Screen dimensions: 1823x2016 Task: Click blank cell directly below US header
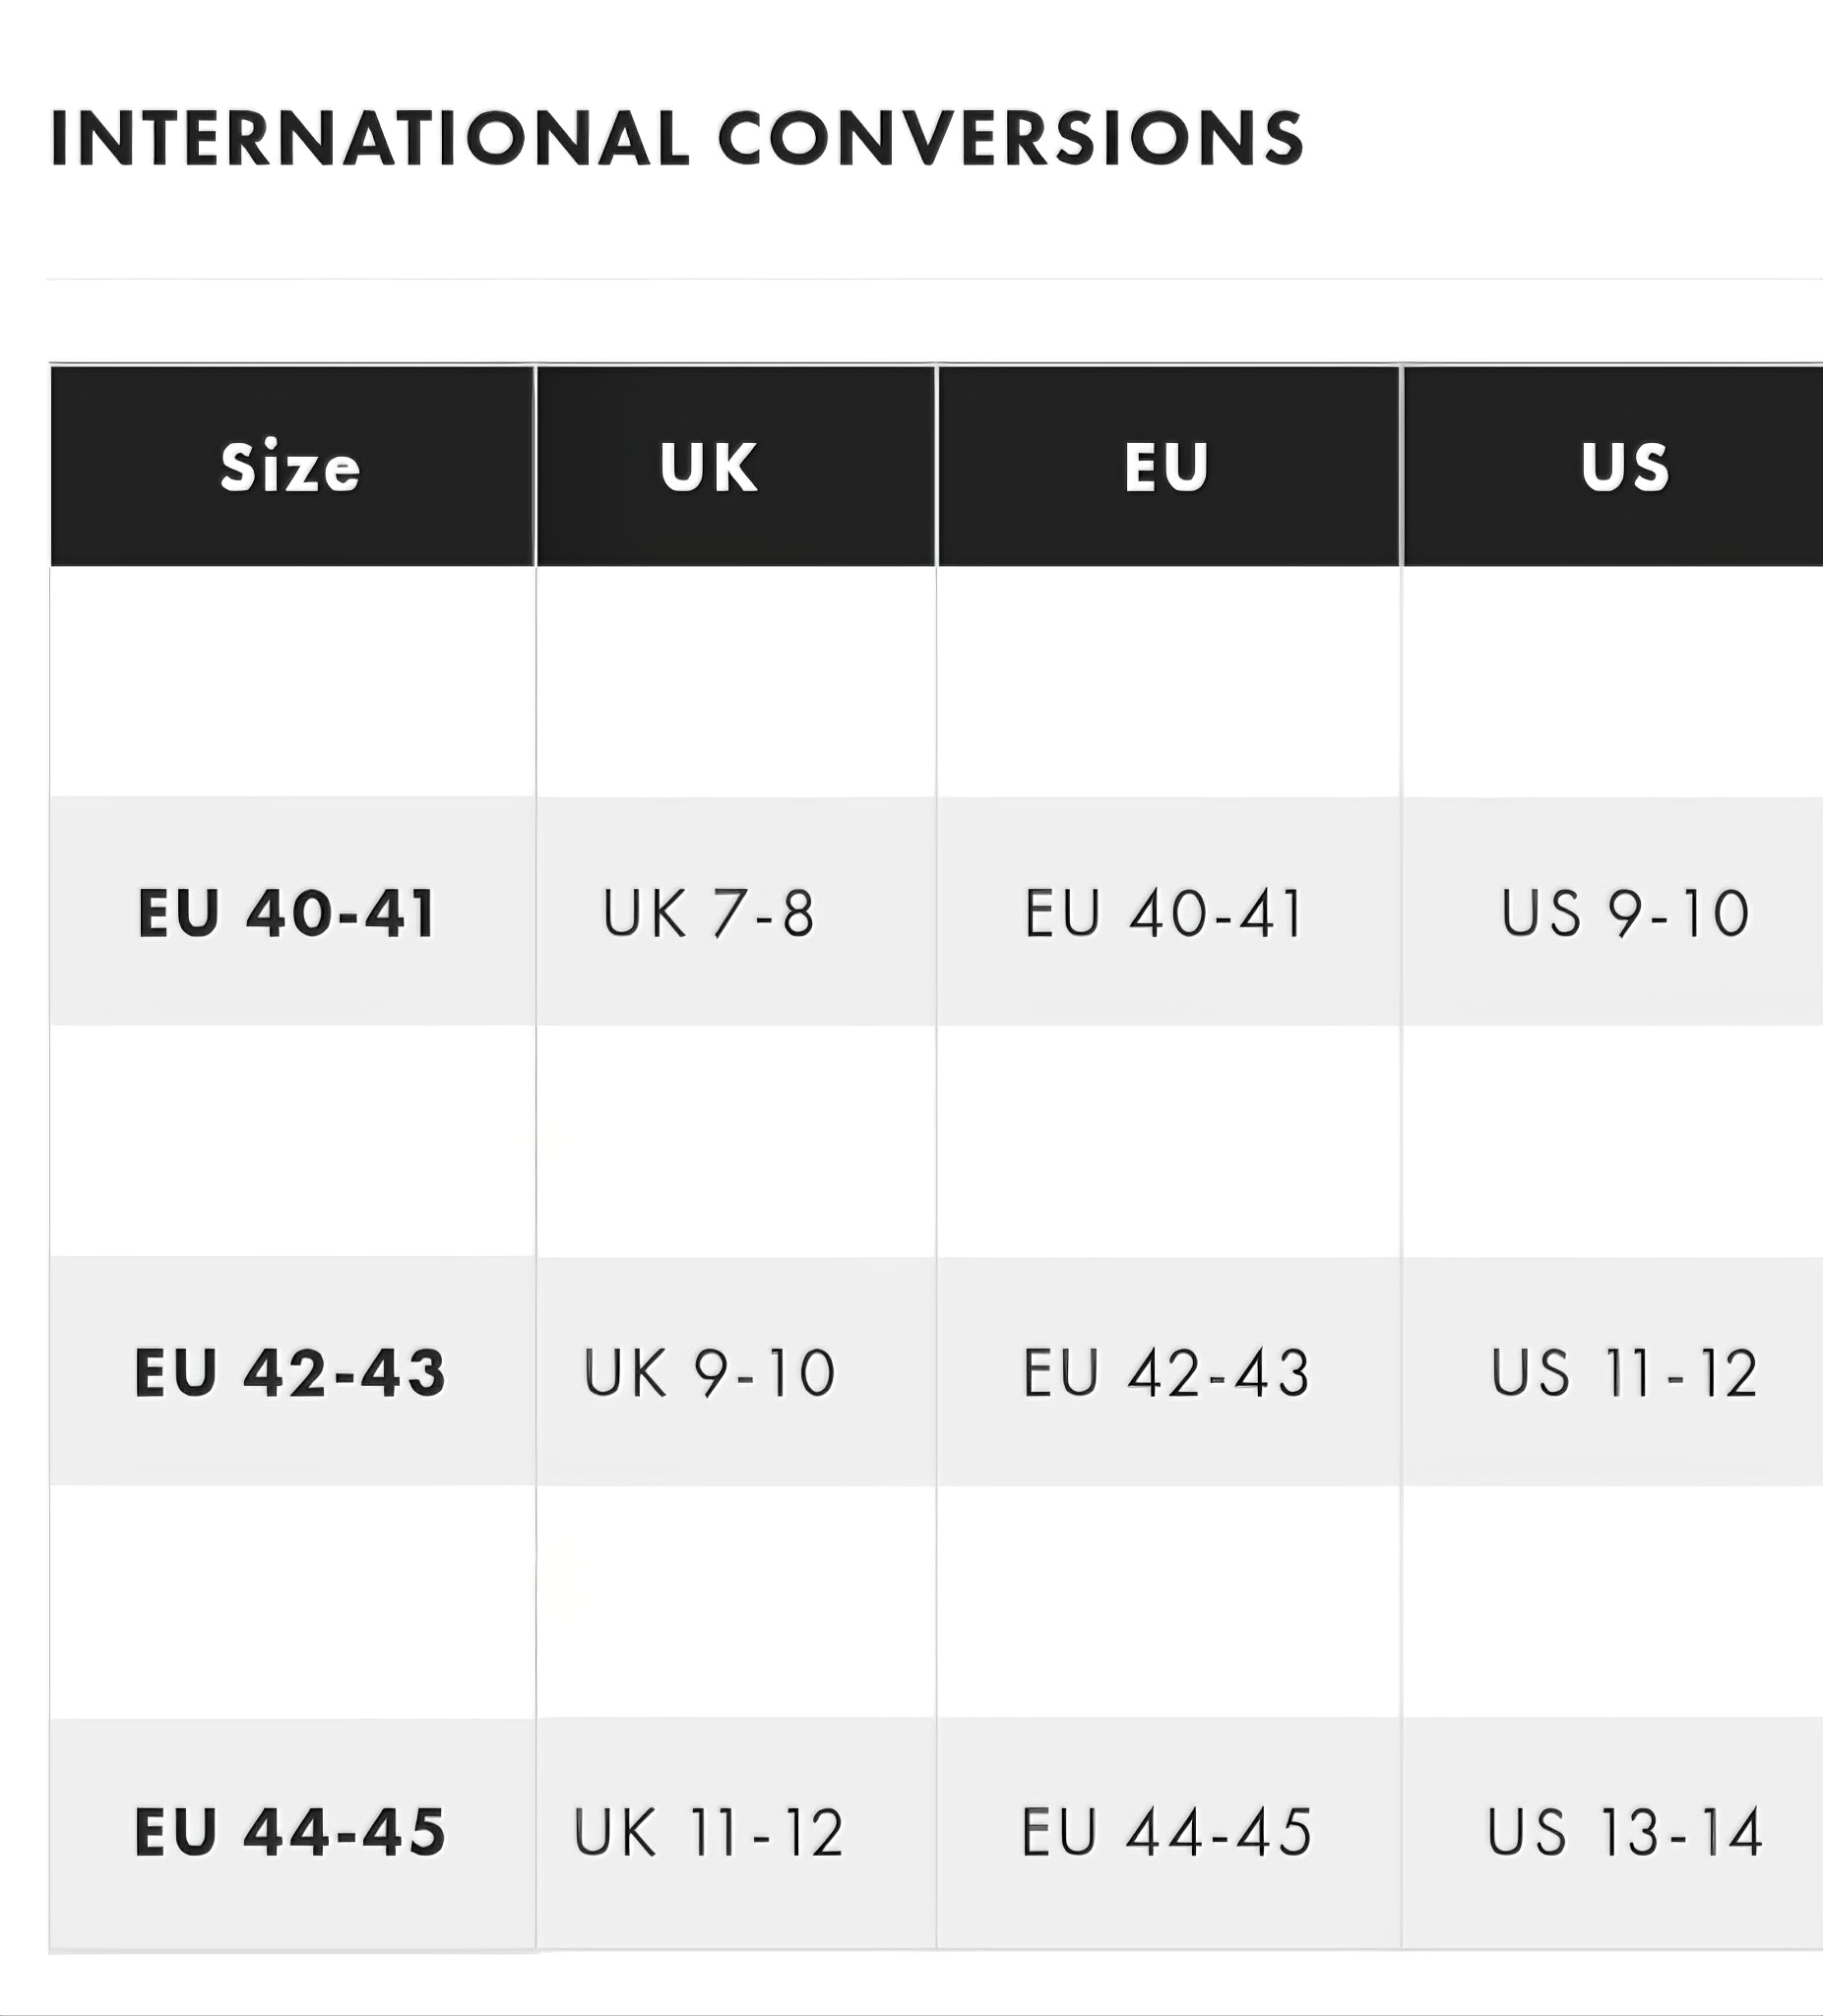[1612, 682]
